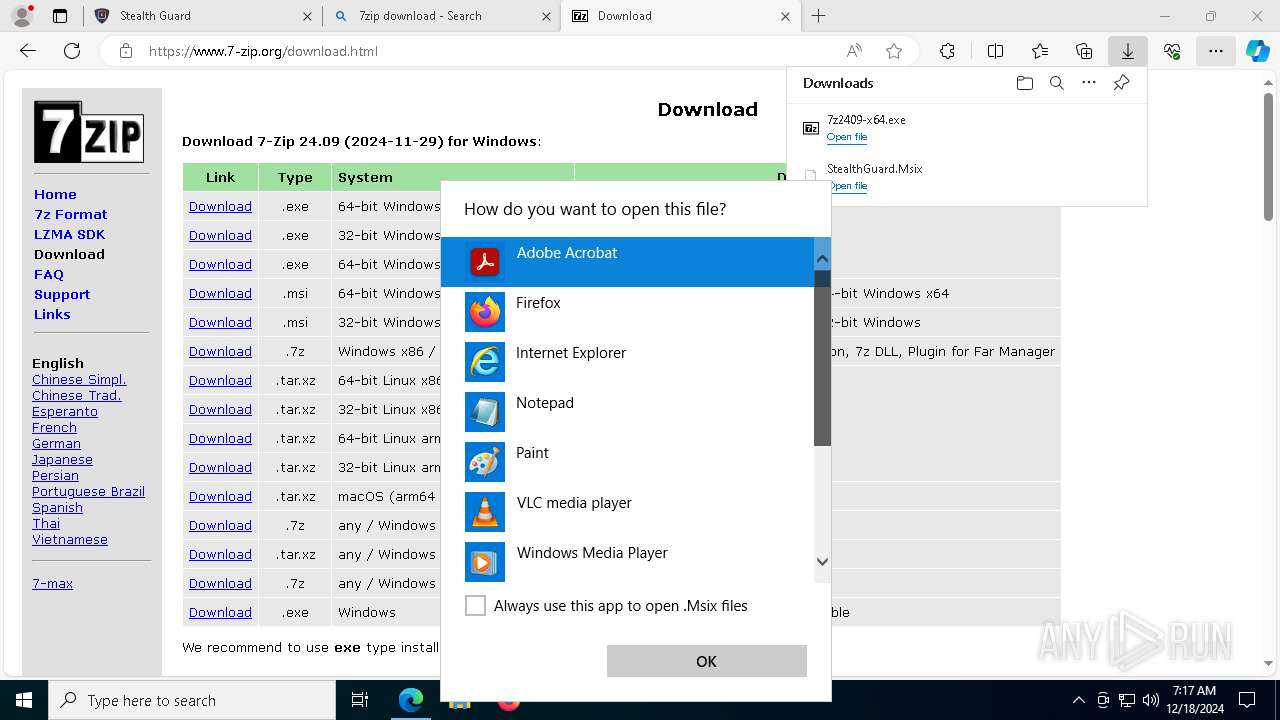Open file for 7z2409-x64.exe
The image size is (1280, 720).
tap(847, 137)
